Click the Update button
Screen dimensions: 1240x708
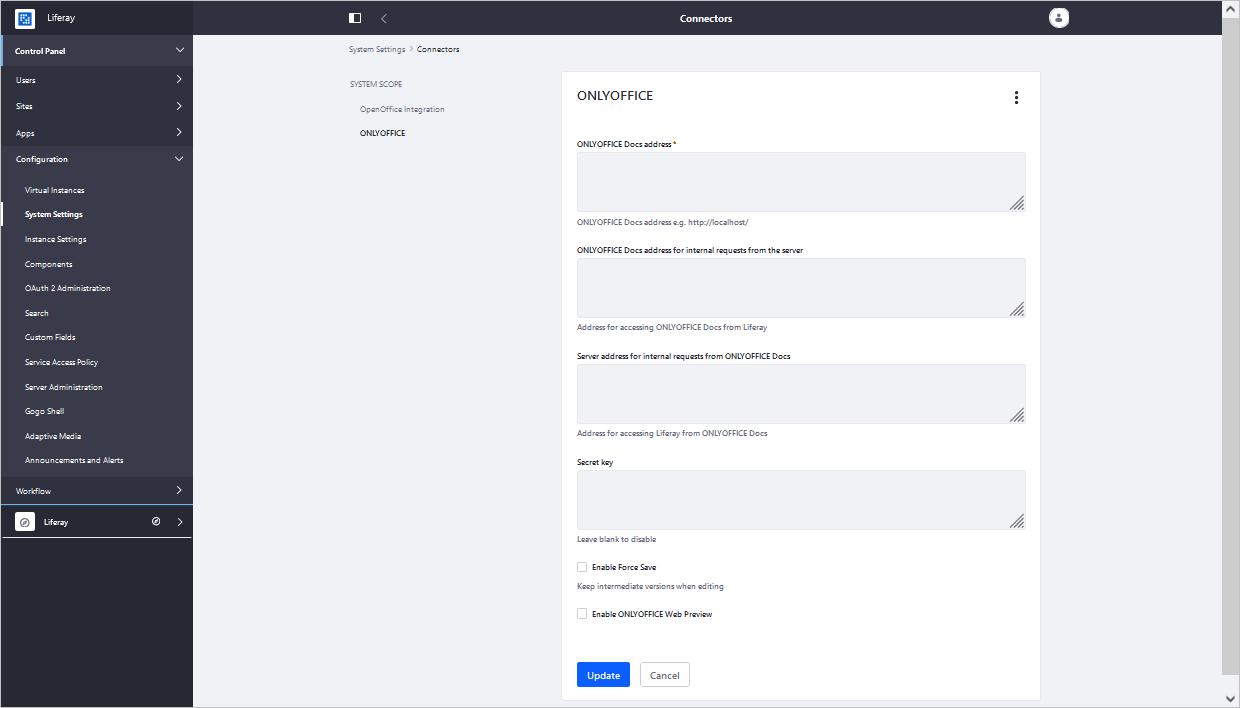[x=603, y=674]
